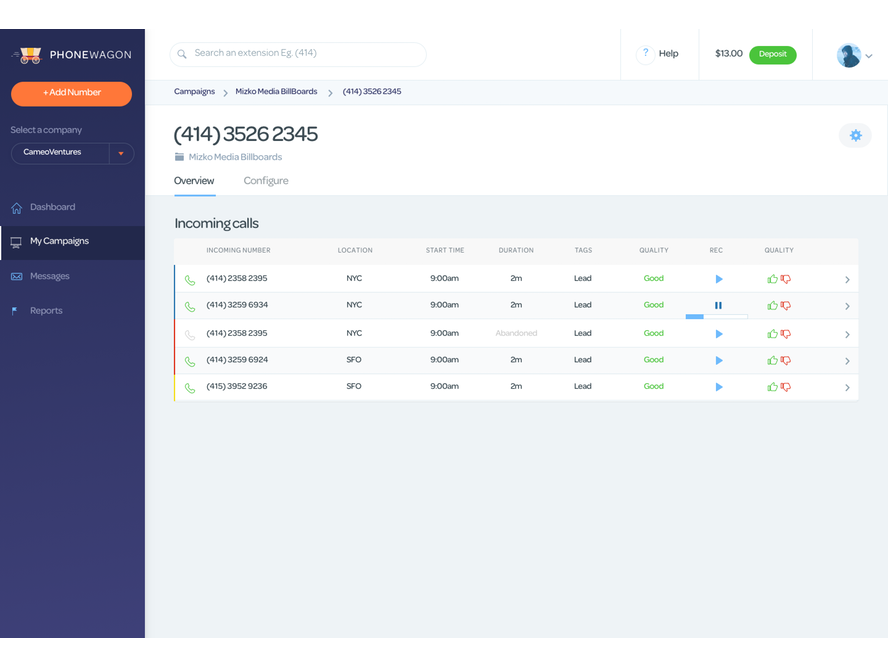
Task: Click the Messages envelope icon
Action: tap(16, 277)
